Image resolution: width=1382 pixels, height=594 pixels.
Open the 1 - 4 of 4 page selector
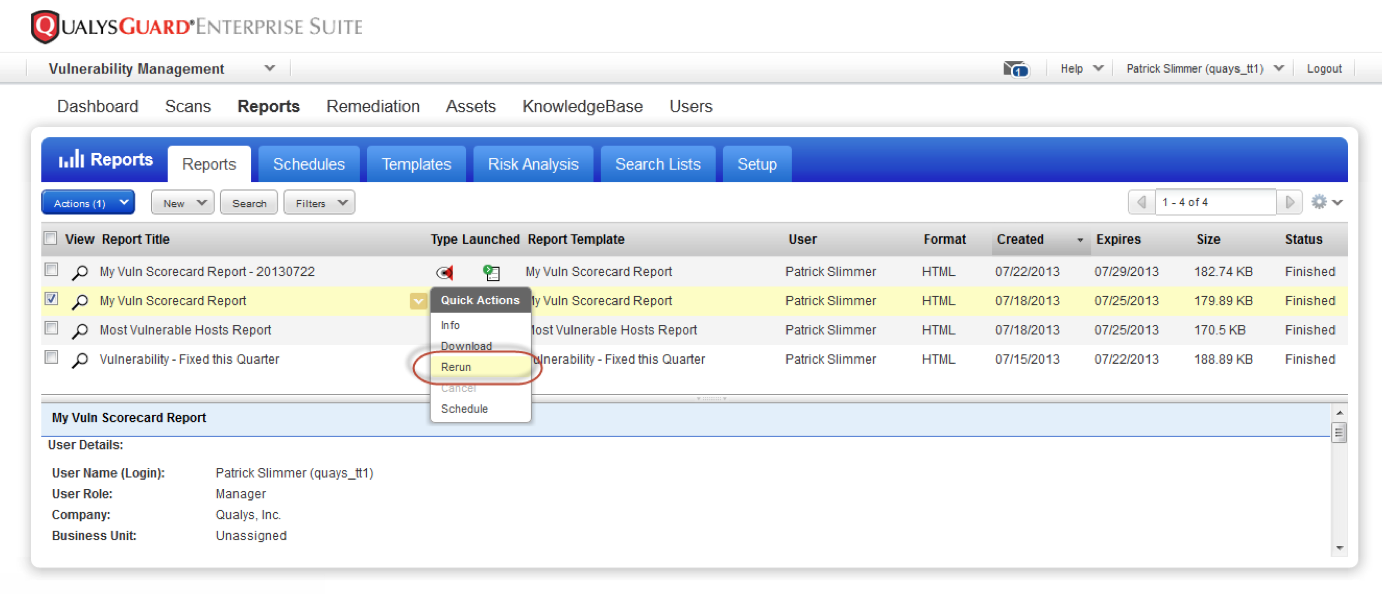pyautogui.click(x=1215, y=202)
